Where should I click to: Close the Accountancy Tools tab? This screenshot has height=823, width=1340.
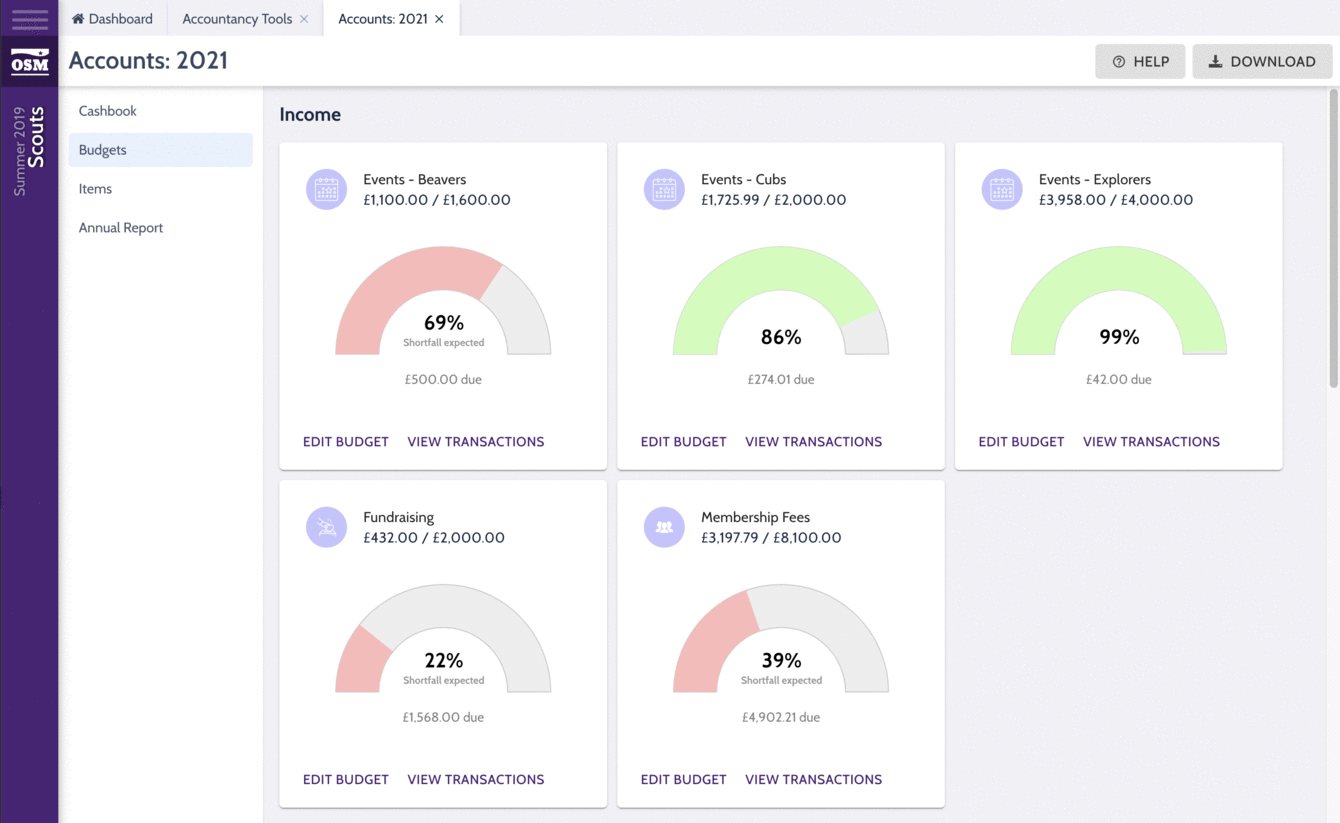tap(304, 19)
